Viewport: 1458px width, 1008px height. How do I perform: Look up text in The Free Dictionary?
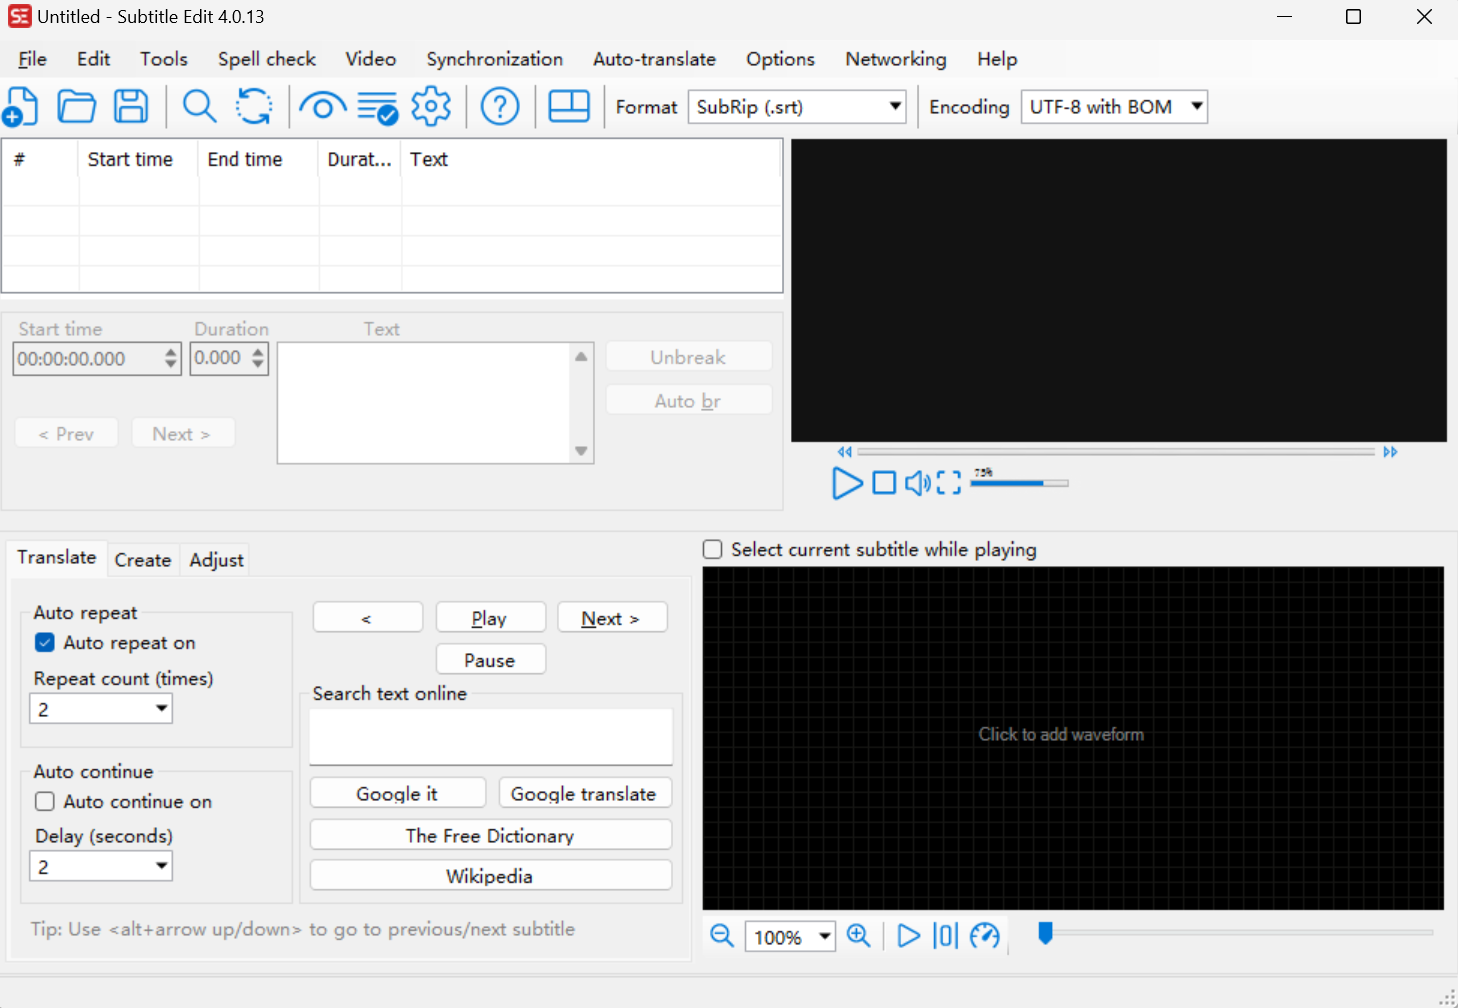pos(489,834)
